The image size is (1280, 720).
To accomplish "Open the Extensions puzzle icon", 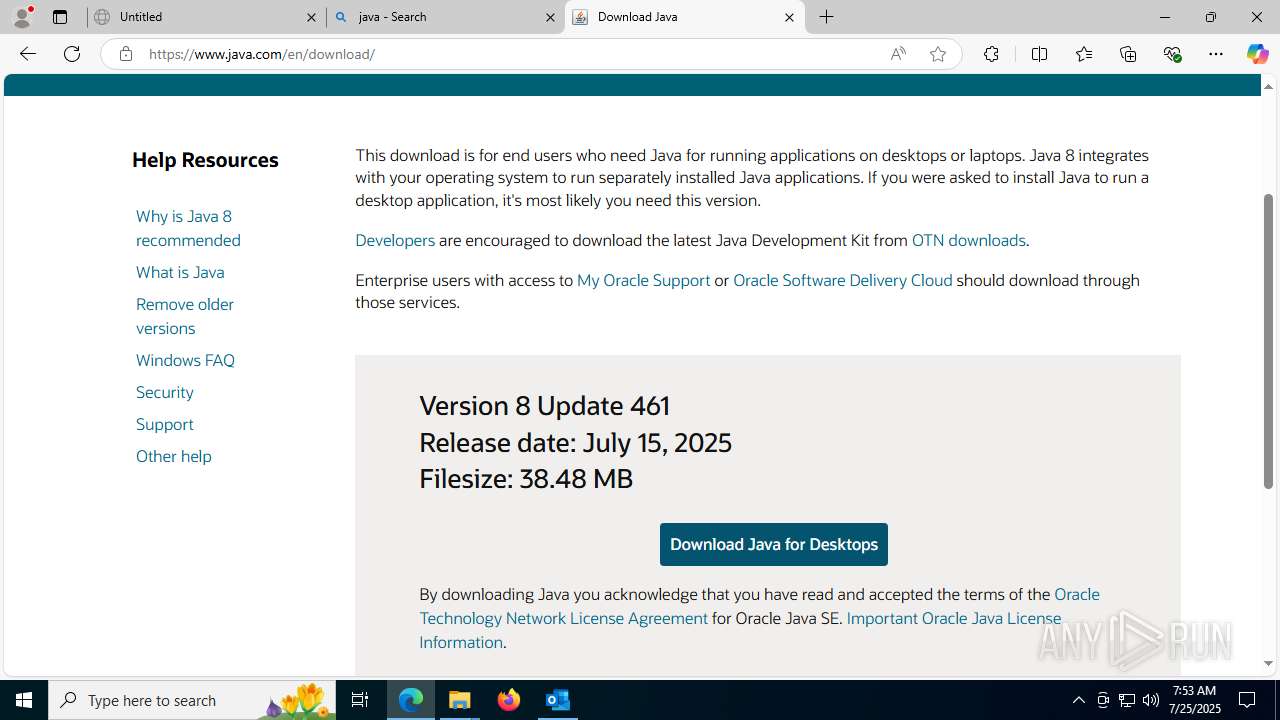I will [991, 54].
